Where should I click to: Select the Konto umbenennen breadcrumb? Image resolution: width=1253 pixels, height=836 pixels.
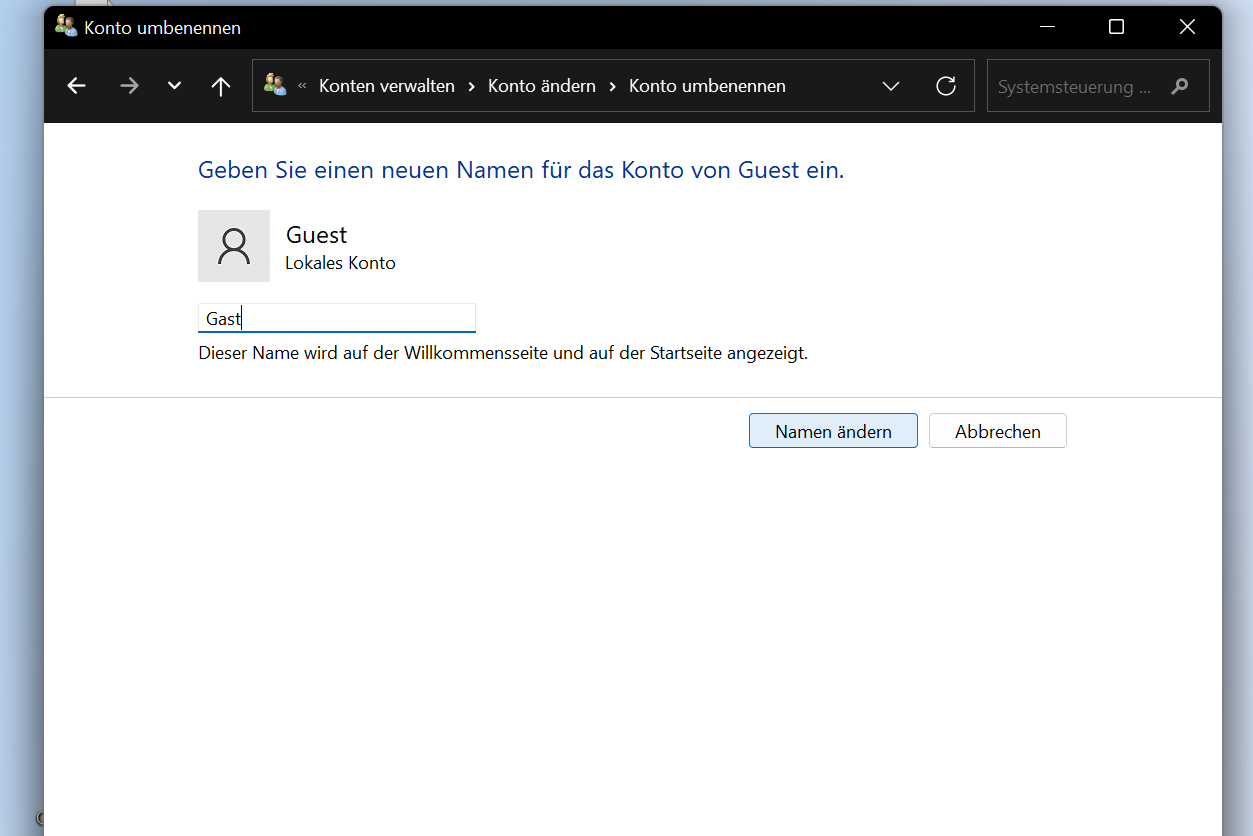click(x=706, y=86)
